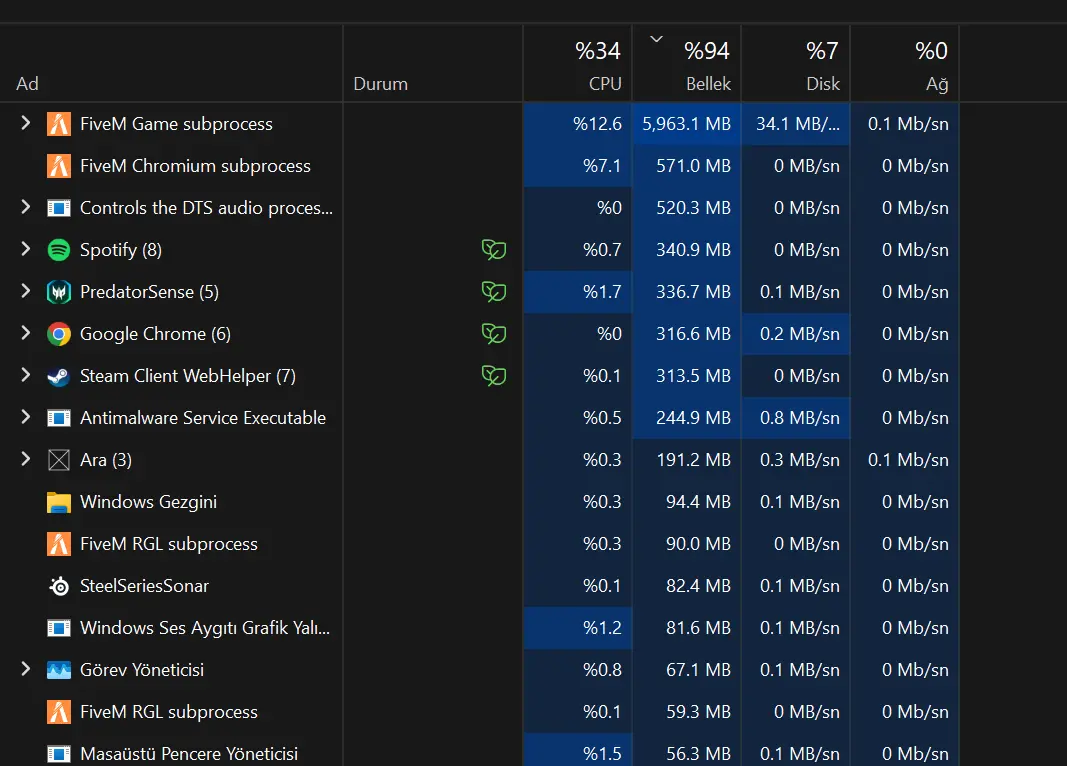The width and height of the screenshot is (1067, 766).
Task: Click the FiveM Chromium subprocess icon
Action: (59, 166)
